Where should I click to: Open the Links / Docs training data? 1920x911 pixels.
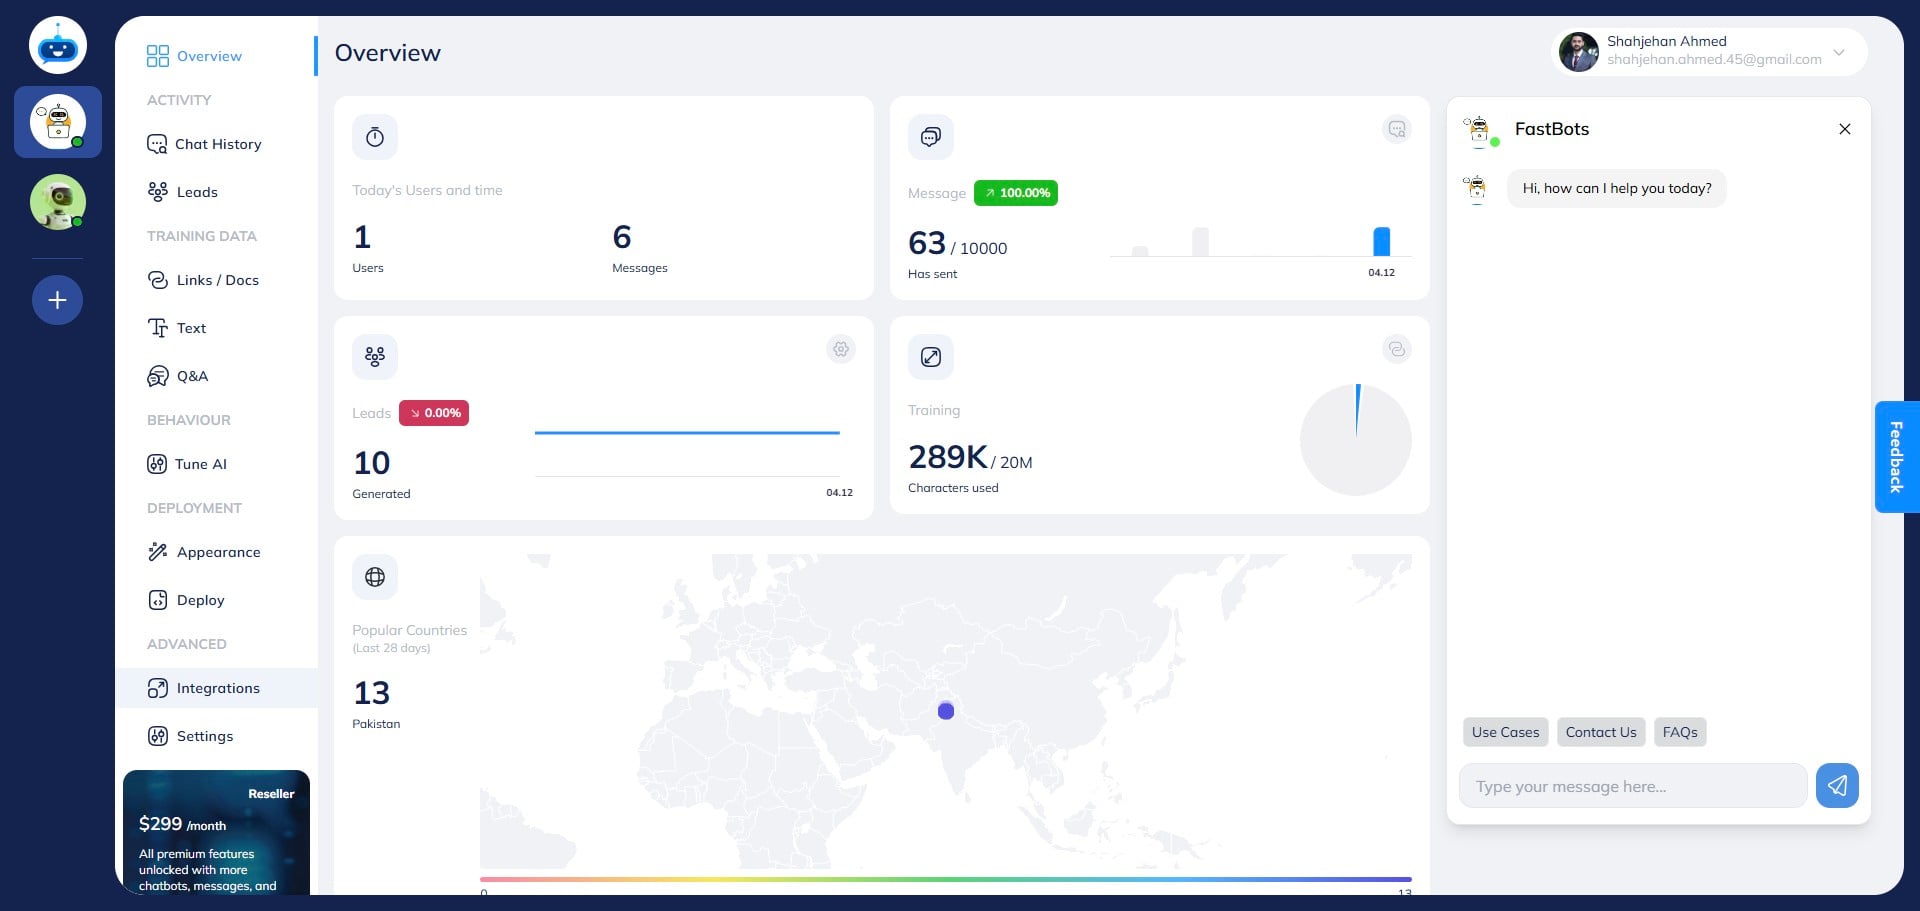[x=218, y=280]
